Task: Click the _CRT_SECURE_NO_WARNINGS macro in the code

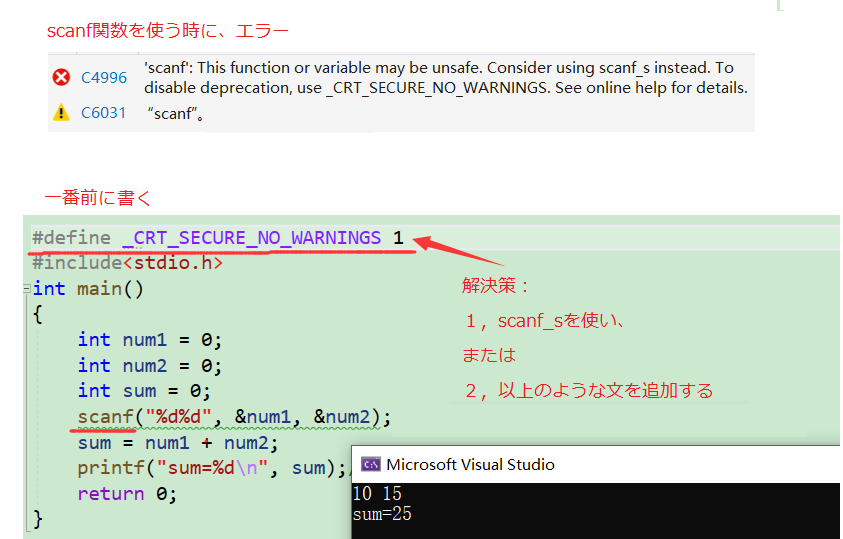Action: click(x=251, y=238)
